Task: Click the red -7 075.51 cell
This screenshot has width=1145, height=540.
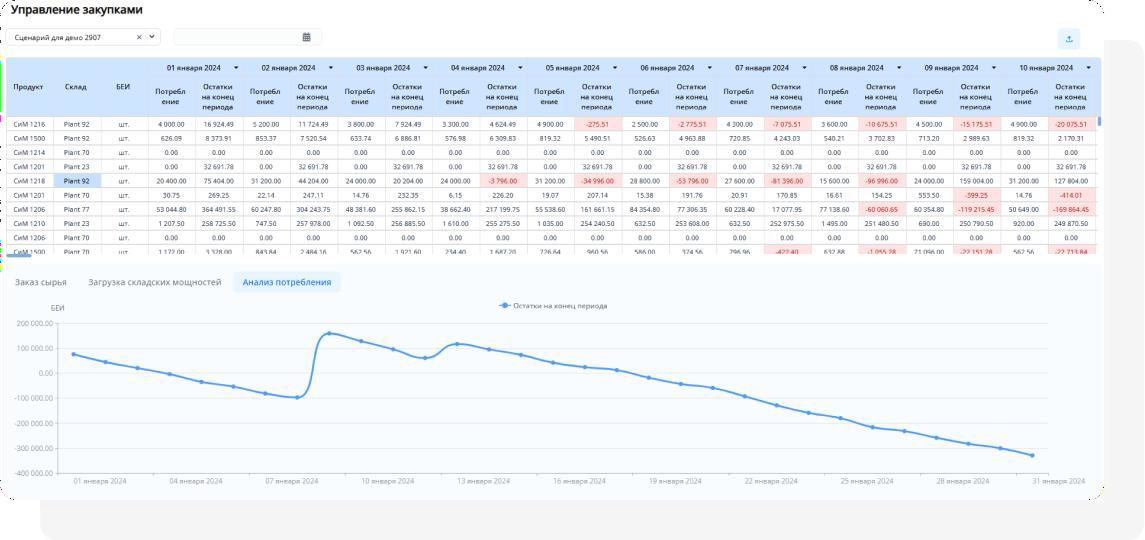Action: [x=787, y=124]
